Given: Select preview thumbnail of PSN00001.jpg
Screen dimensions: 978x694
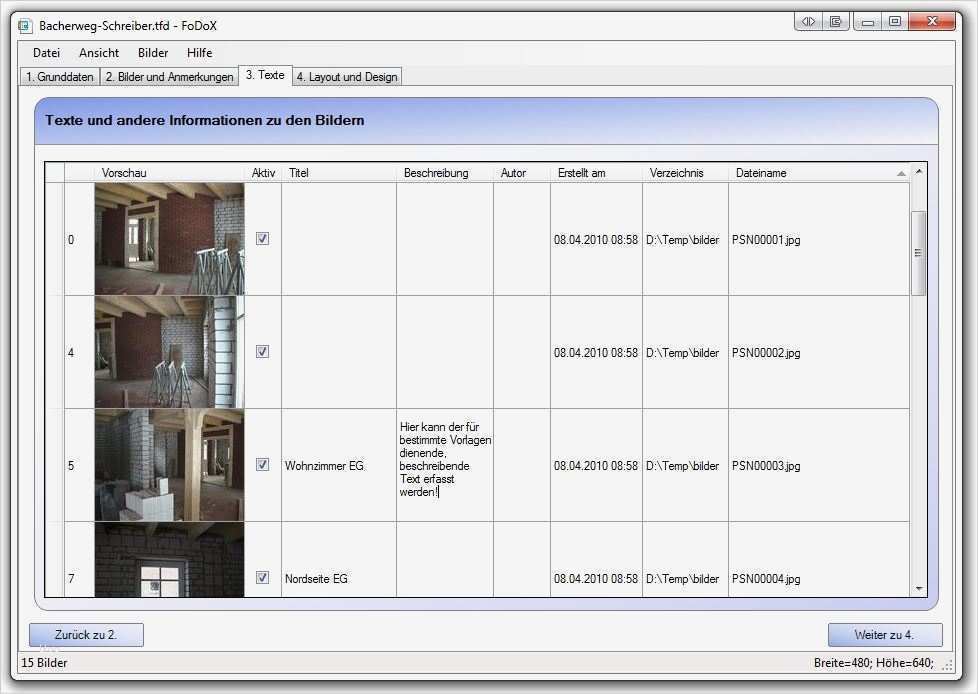Looking at the screenshot, I should click(x=169, y=239).
